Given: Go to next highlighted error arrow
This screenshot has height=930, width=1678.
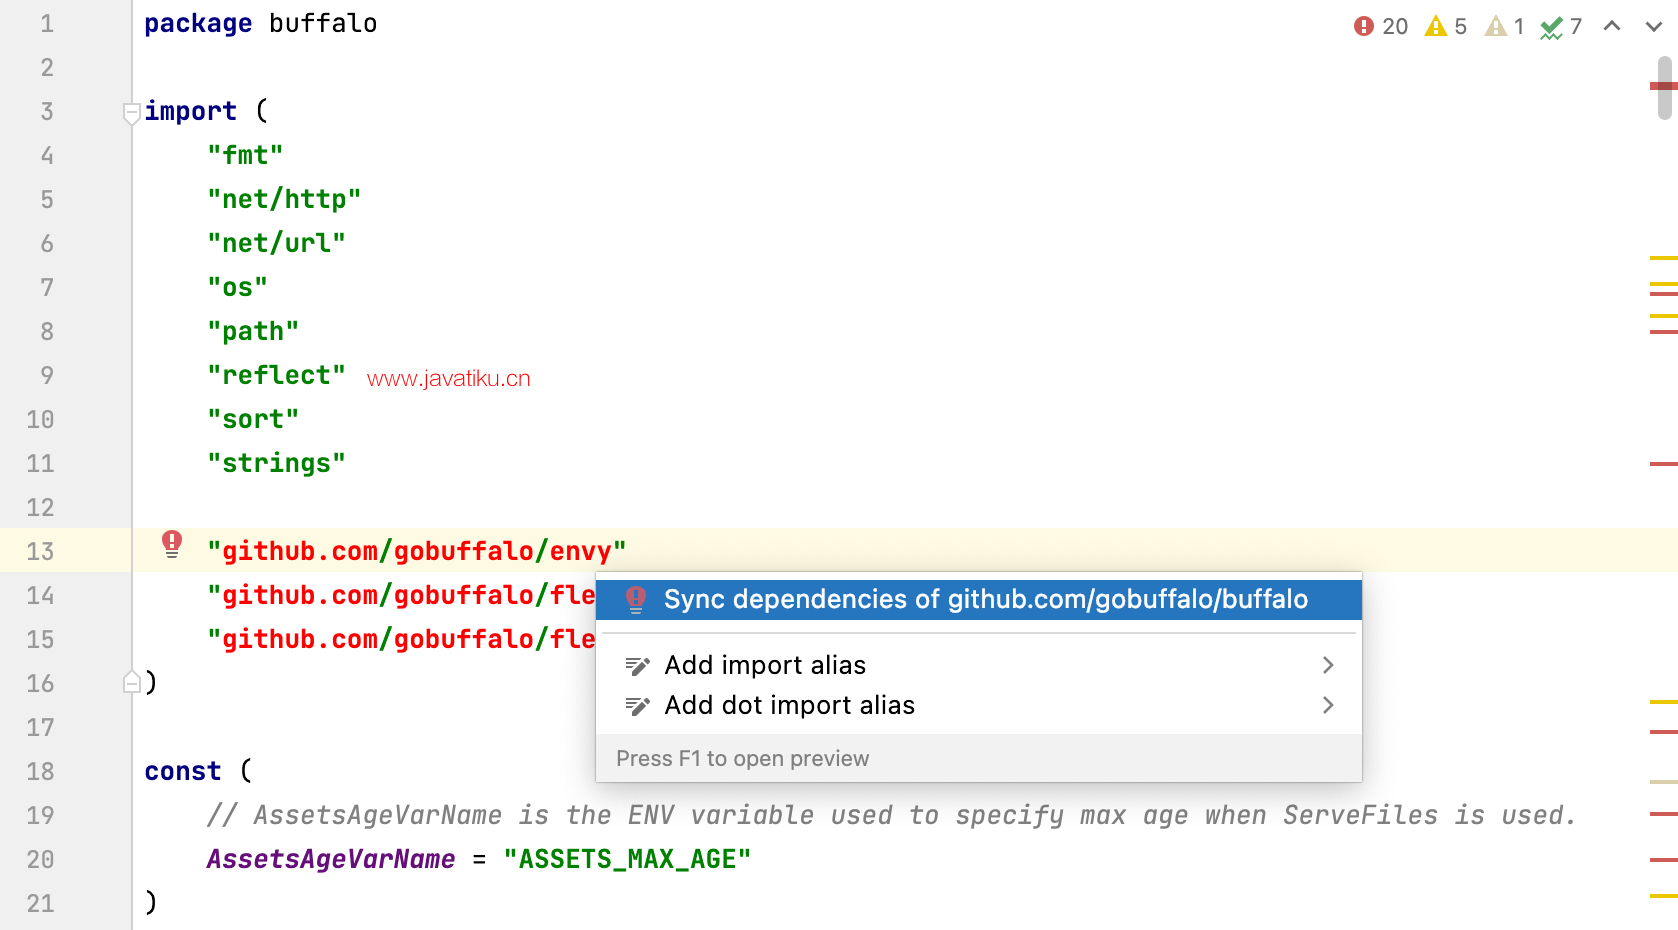Looking at the screenshot, I should click(1653, 26).
